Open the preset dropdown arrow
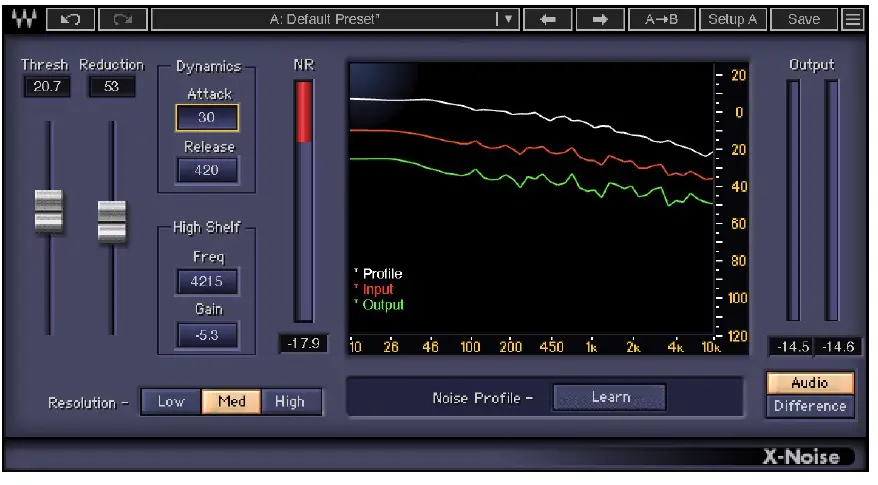Viewport: 878px width, 485px height. (508, 19)
